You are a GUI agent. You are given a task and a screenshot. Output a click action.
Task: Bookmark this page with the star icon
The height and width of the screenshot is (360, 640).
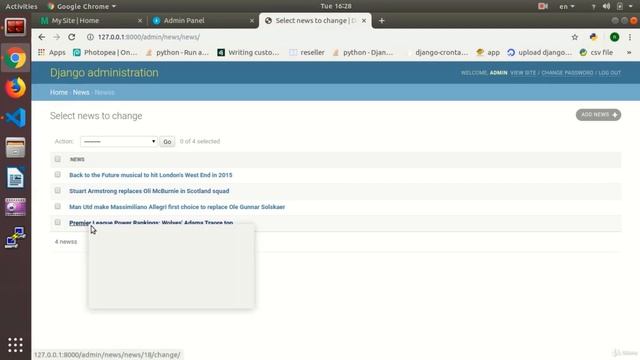[575, 37]
